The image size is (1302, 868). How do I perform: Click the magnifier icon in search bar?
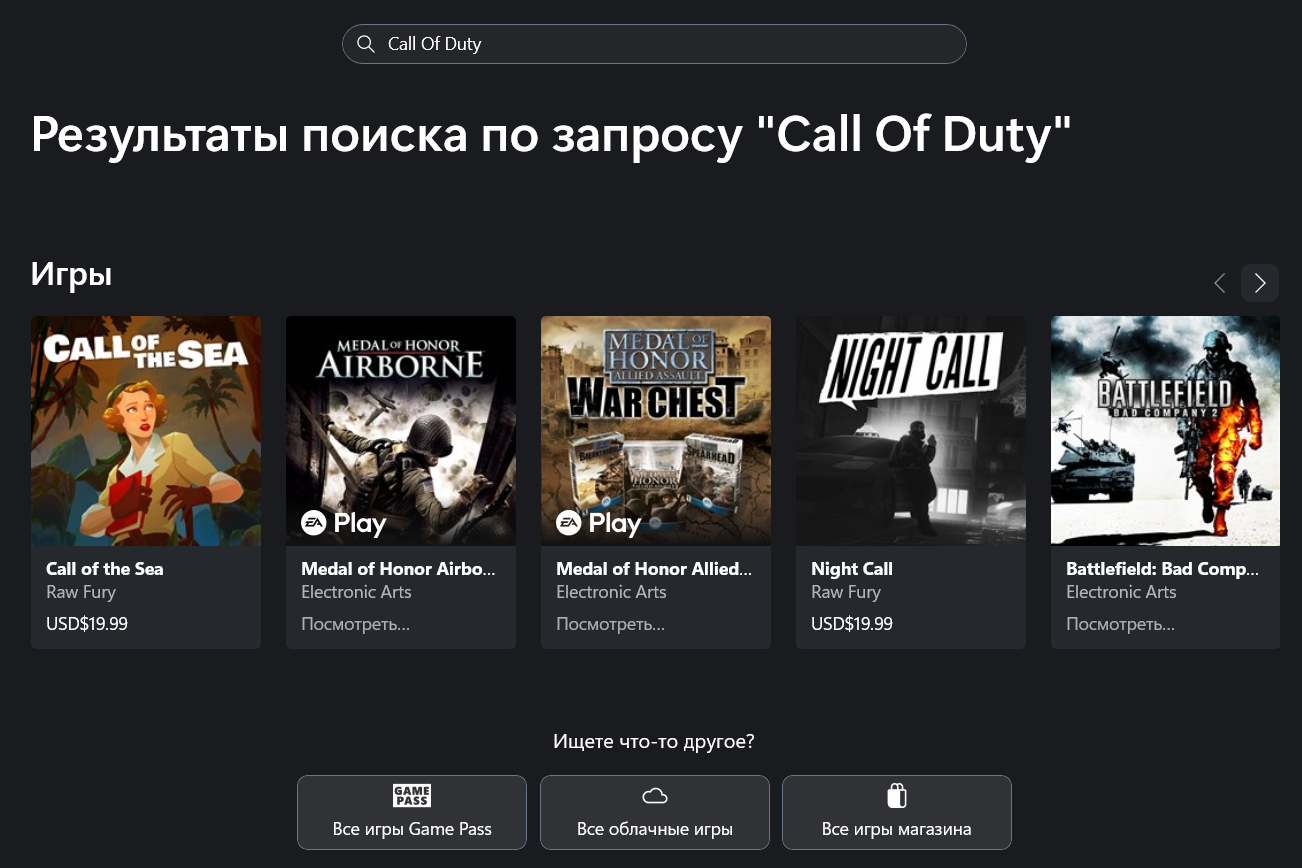tap(366, 44)
